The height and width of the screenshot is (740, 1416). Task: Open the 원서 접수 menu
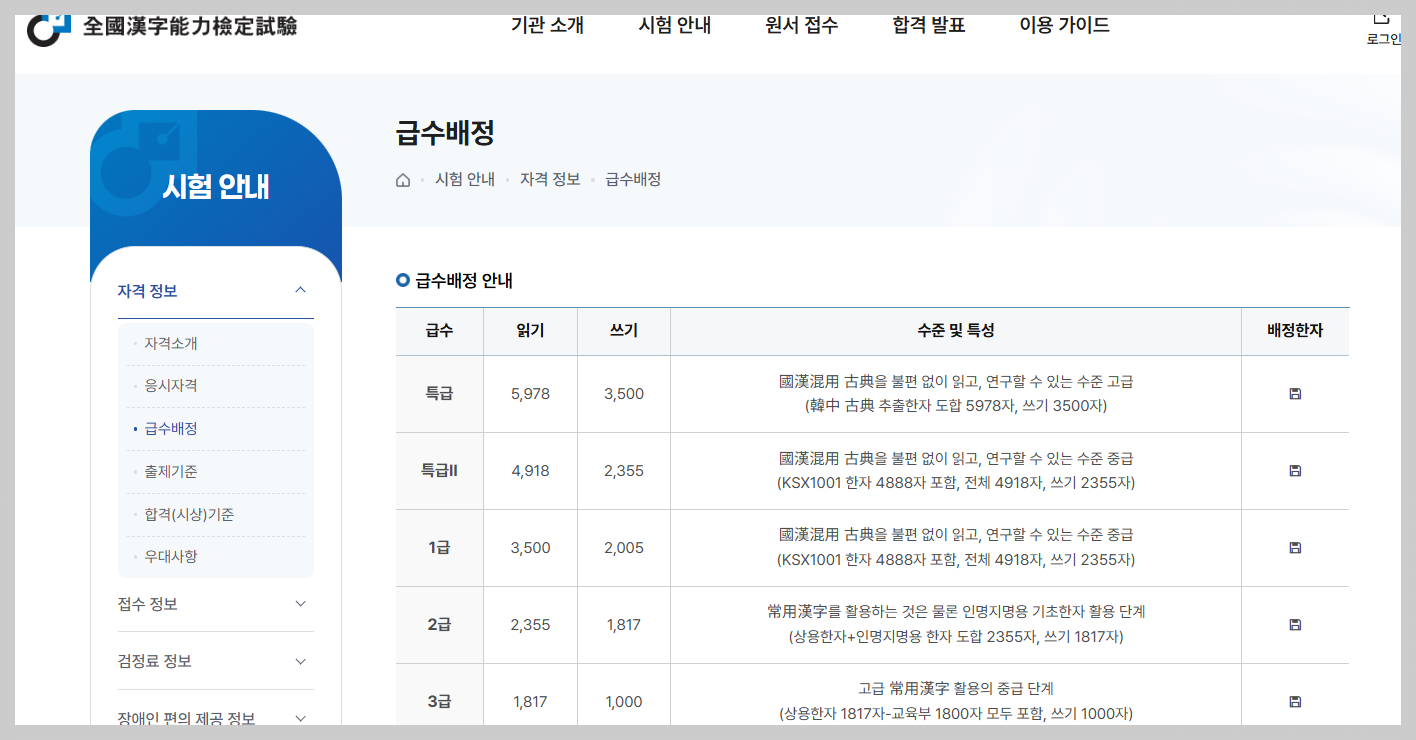[x=799, y=26]
